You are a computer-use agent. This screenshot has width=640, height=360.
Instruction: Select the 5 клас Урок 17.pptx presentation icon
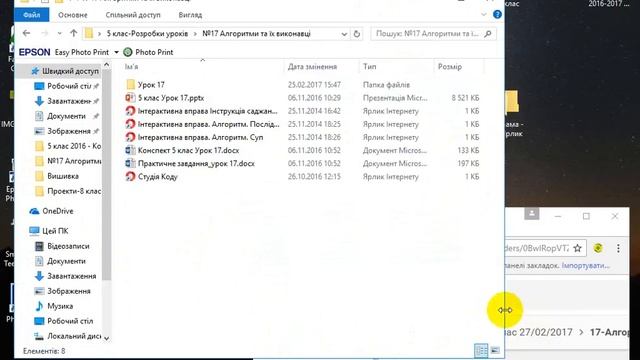[x=130, y=98]
